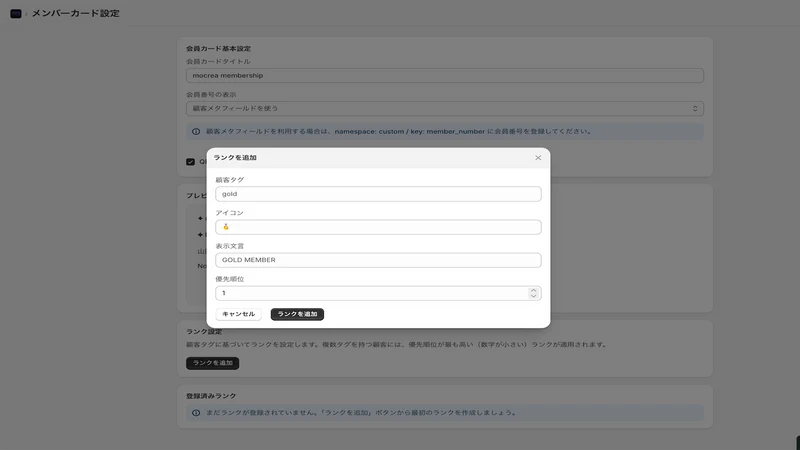This screenshot has width=800, height=450.
Task: Close the ランクを追加 dialog with X
Action: click(538, 158)
